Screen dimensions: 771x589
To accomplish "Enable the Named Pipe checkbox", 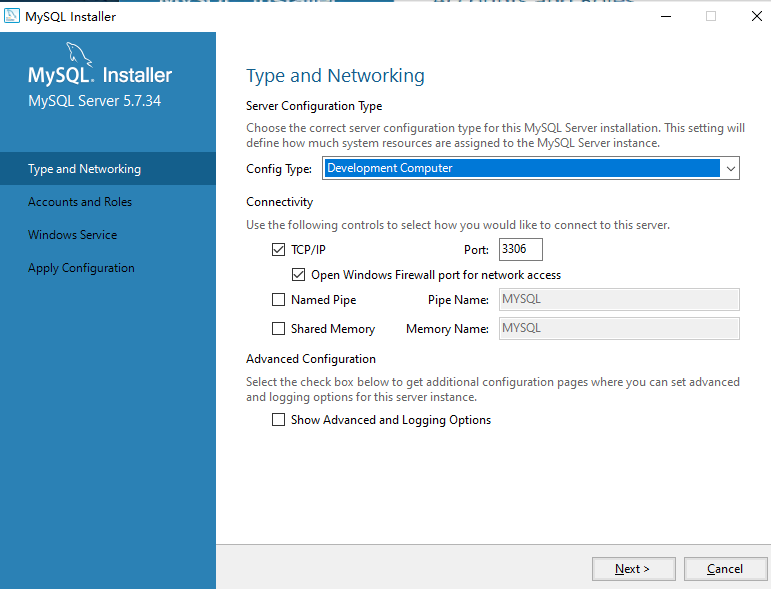I will pyautogui.click(x=278, y=299).
